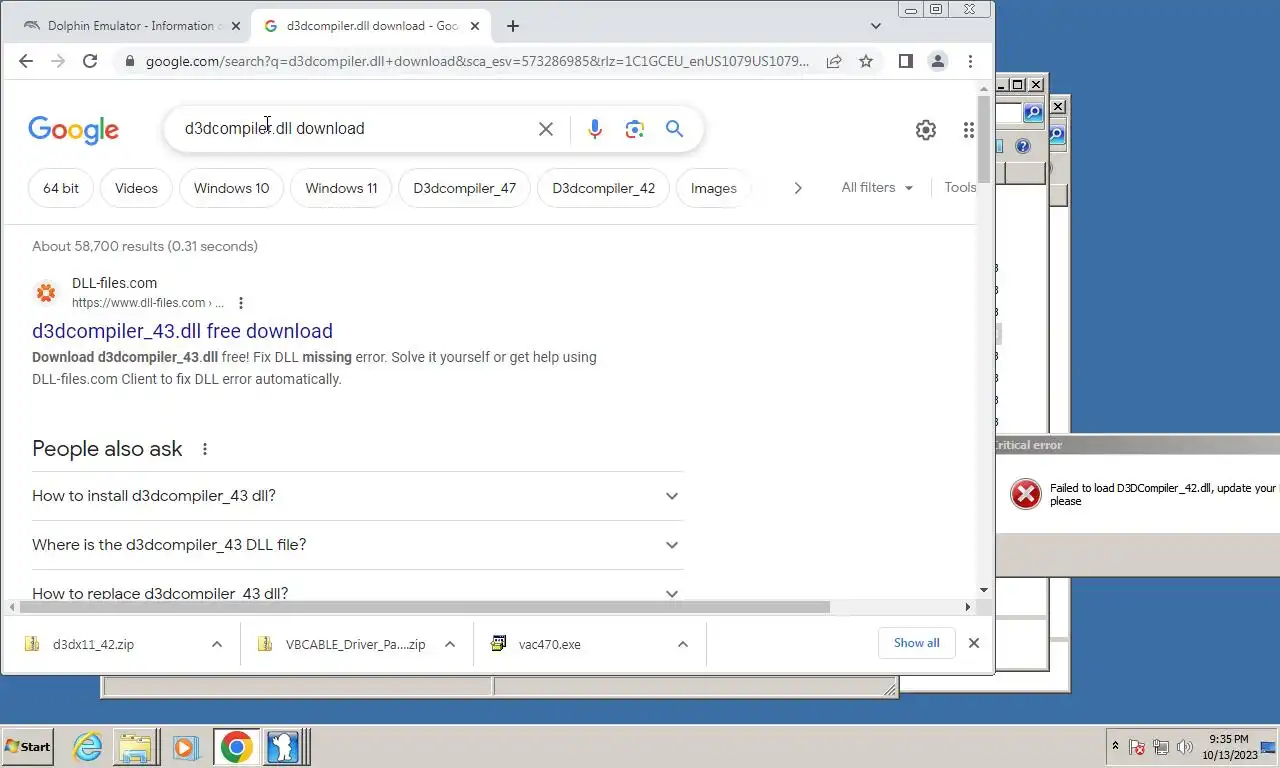Viewport: 1280px width, 768px height.
Task: Show more filter chips with arrow
Action: pyautogui.click(x=797, y=188)
